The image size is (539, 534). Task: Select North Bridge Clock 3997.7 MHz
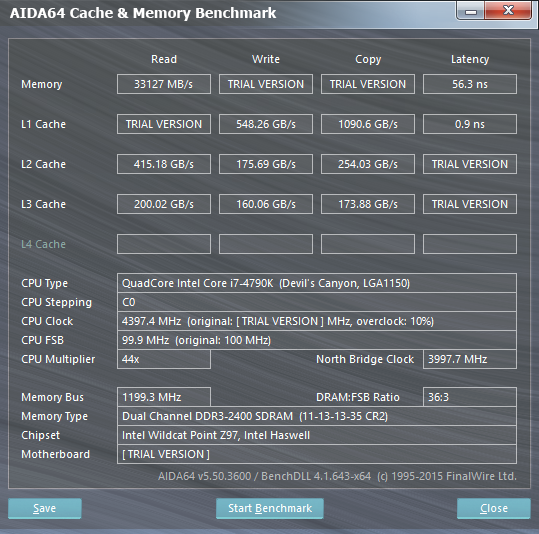point(470,359)
